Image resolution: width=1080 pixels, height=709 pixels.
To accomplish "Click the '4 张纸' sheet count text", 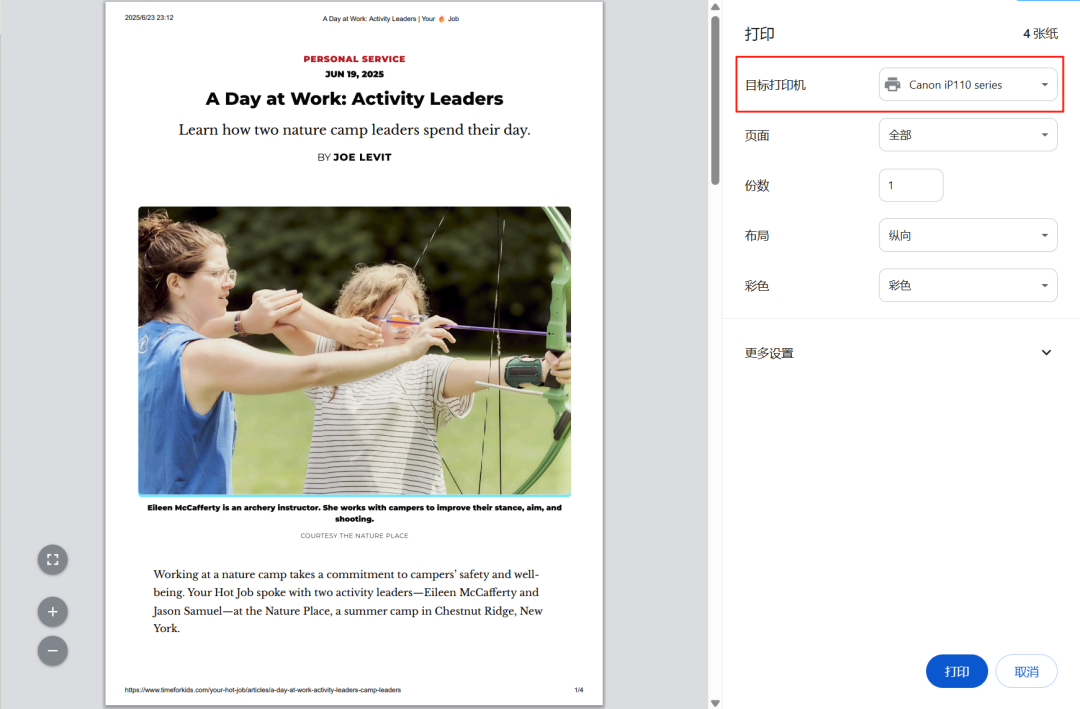I will click(1040, 34).
